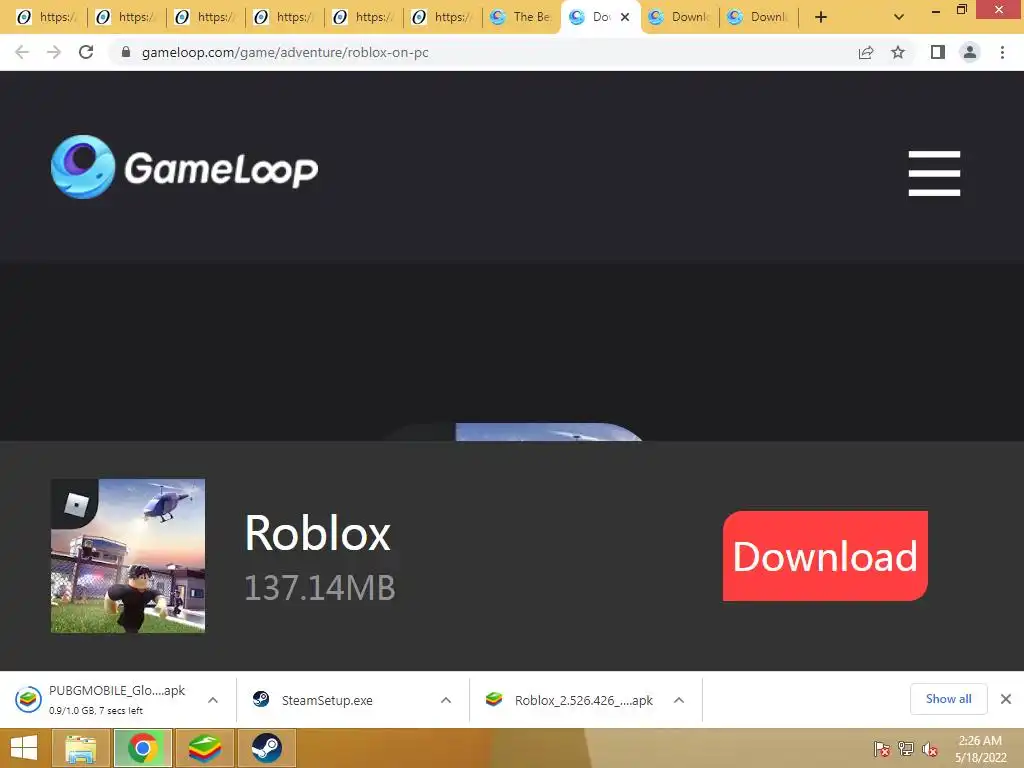The width and height of the screenshot is (1024, 768).
Task: Click Show all downloads
Action: 948,699
